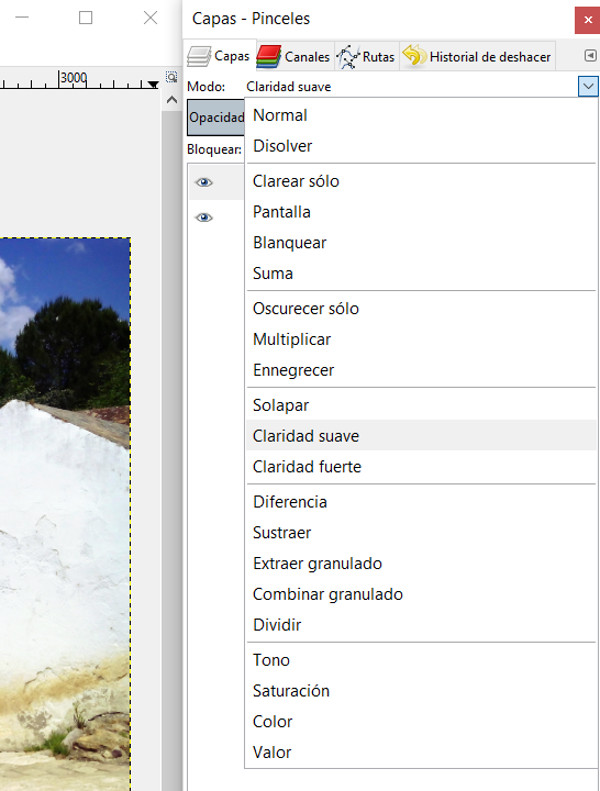Screen dimensions: 600x791
Task: Select Diferencia in the mode list
Action: [289, 502]
